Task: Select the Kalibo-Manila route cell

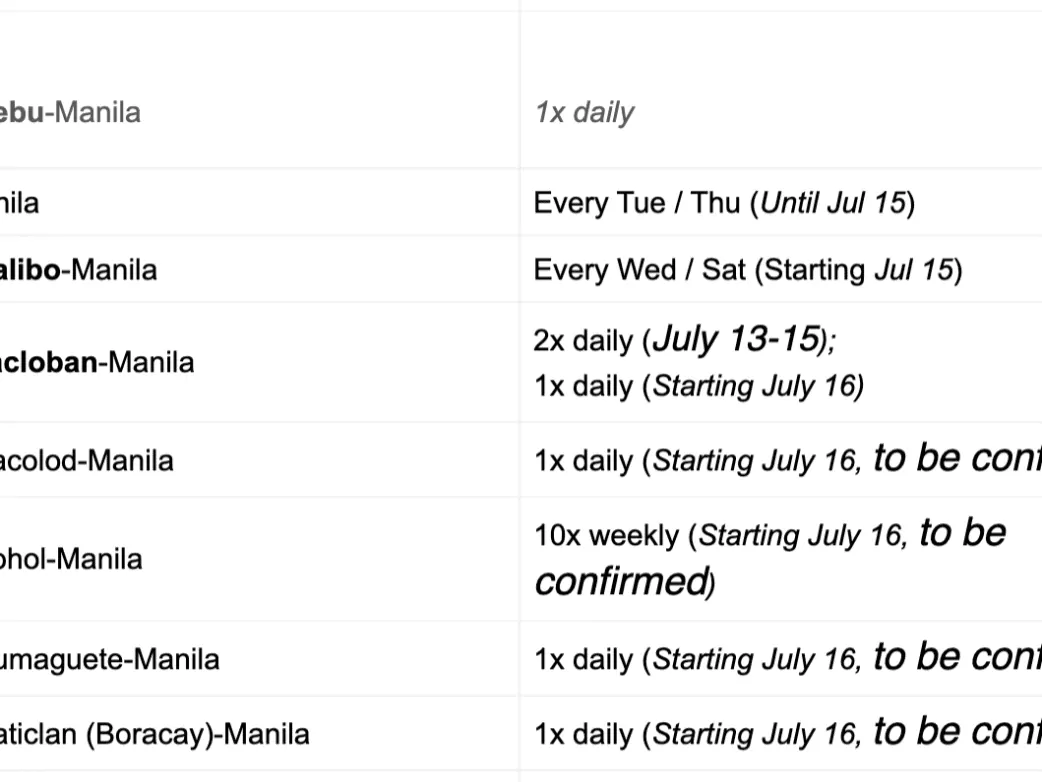Action: click(x=78, y=270)
